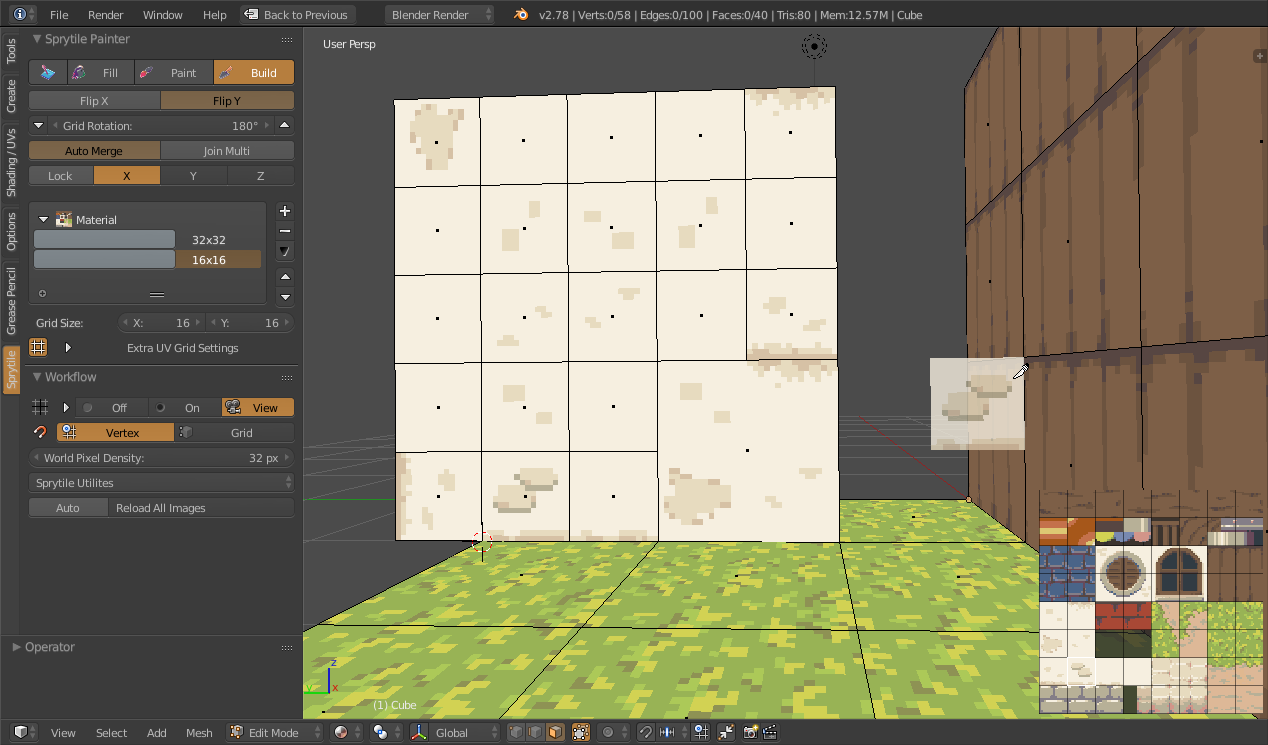Select the Vertex snap button
Screen dimensions: 1268x745
click(116, 433)
